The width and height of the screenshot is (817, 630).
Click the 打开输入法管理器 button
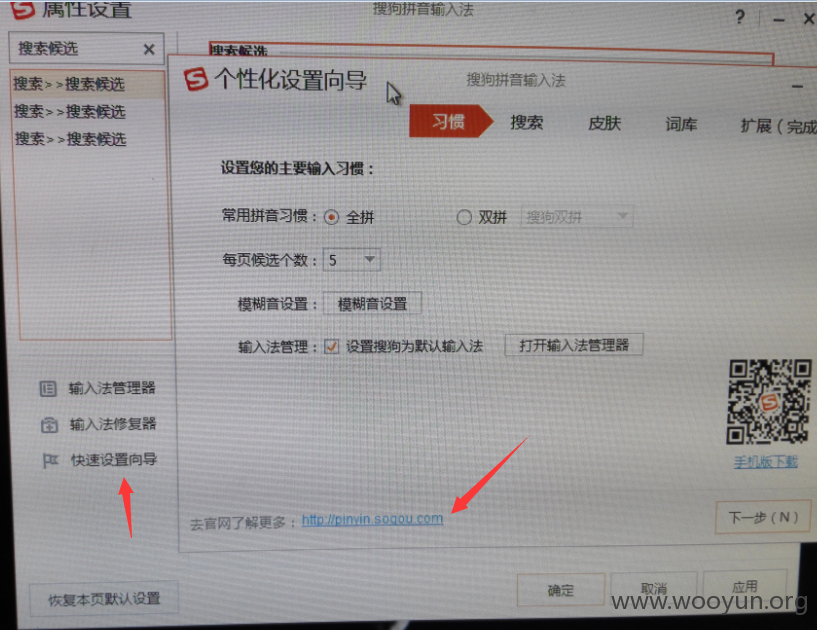[574, 345]
